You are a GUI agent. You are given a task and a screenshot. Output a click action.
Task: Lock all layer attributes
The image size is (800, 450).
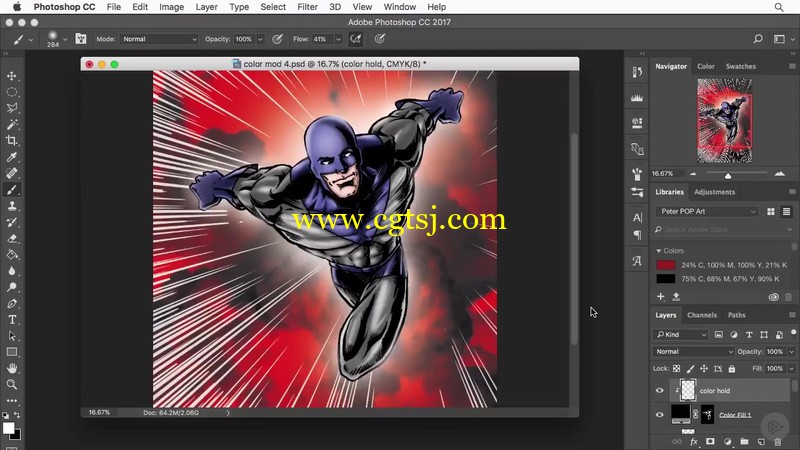732,368
